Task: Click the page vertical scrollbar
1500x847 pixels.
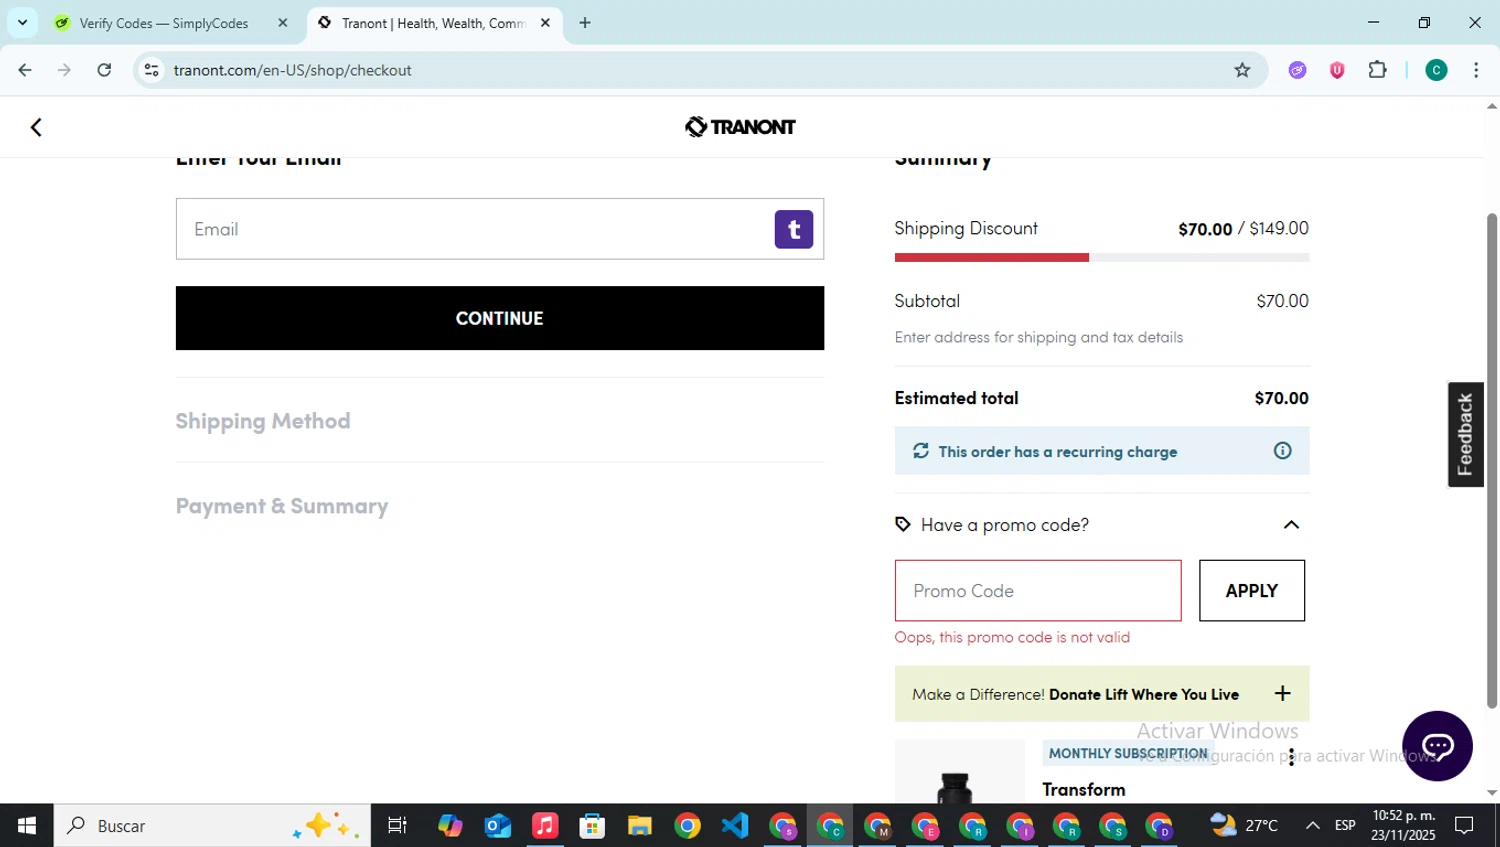Action: point(1492,460)
